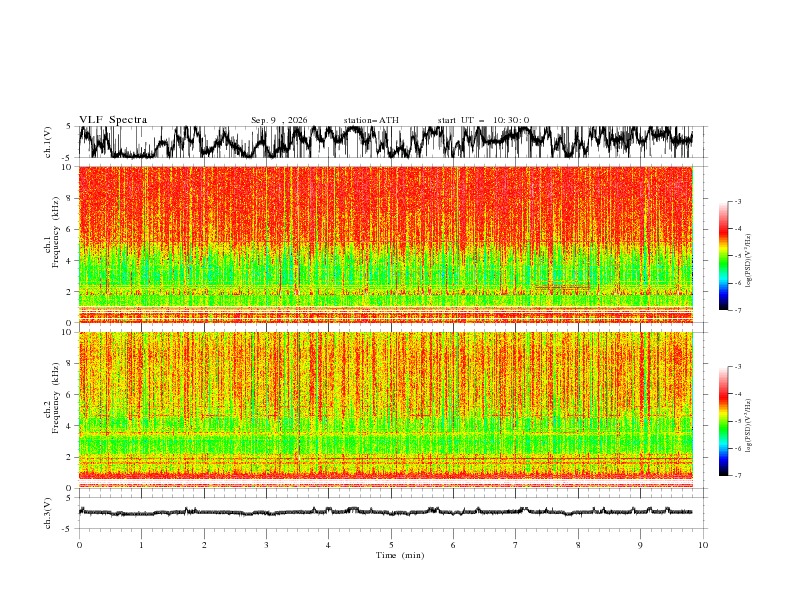Click the 10 minute tick on time axis

tap(703, 545)
